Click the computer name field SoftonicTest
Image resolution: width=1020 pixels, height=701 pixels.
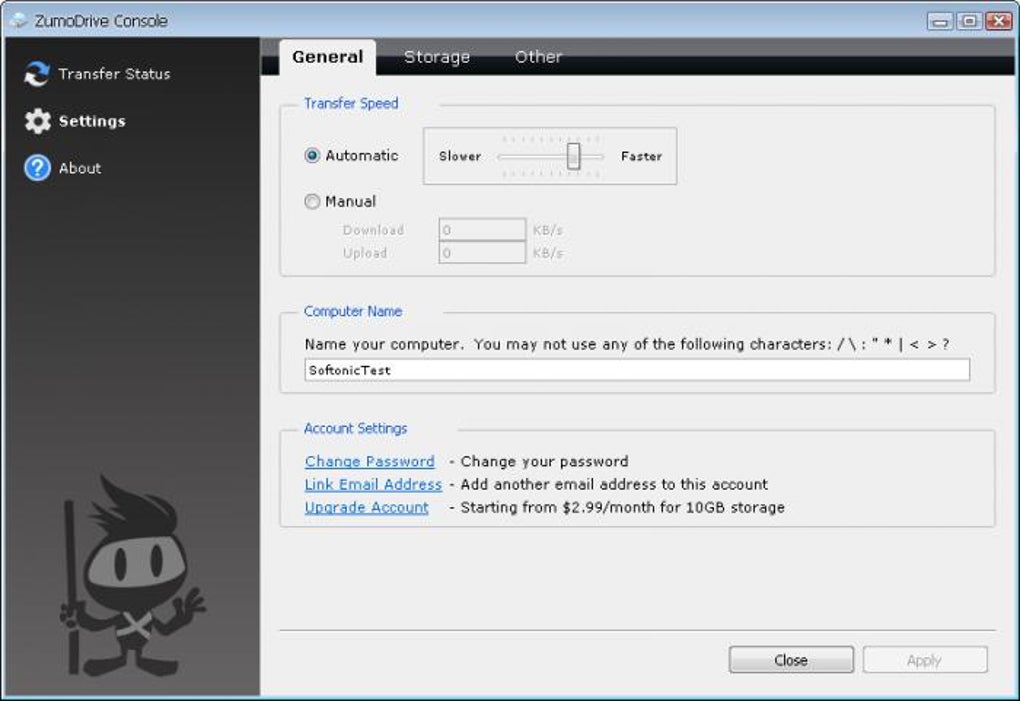click(637, 370)
